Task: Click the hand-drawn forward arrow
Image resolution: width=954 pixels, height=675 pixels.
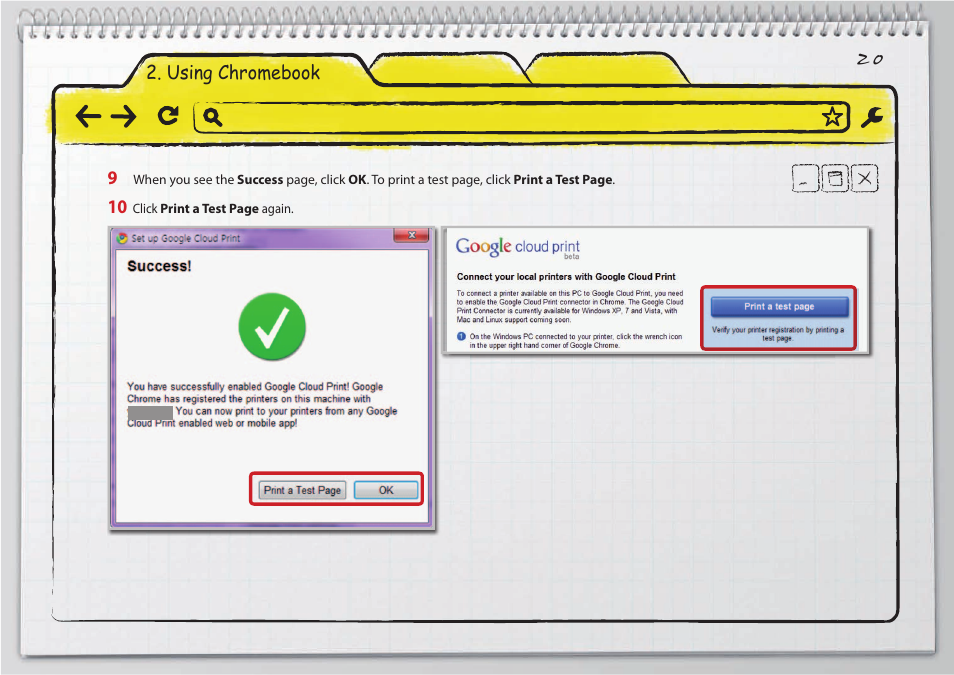Action: [x=124, y=116]
